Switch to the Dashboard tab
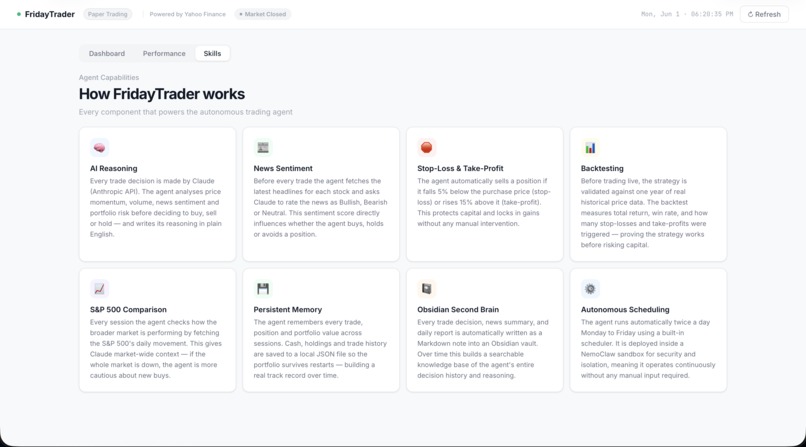The image size is (806, 447). click(106, 53)
